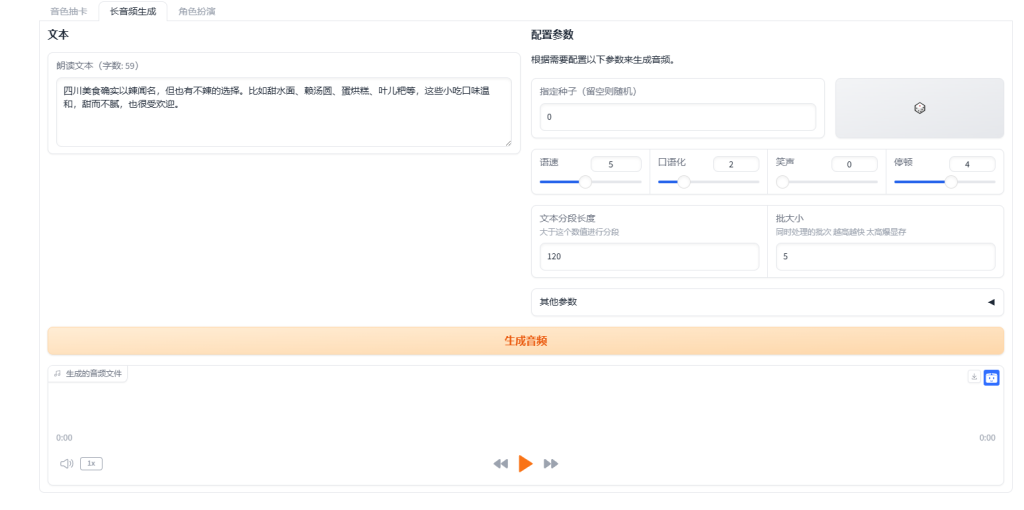Click the 生成的音频文件 label
This screenshot has height=510, width=1024.
click(x=88, y=374)
